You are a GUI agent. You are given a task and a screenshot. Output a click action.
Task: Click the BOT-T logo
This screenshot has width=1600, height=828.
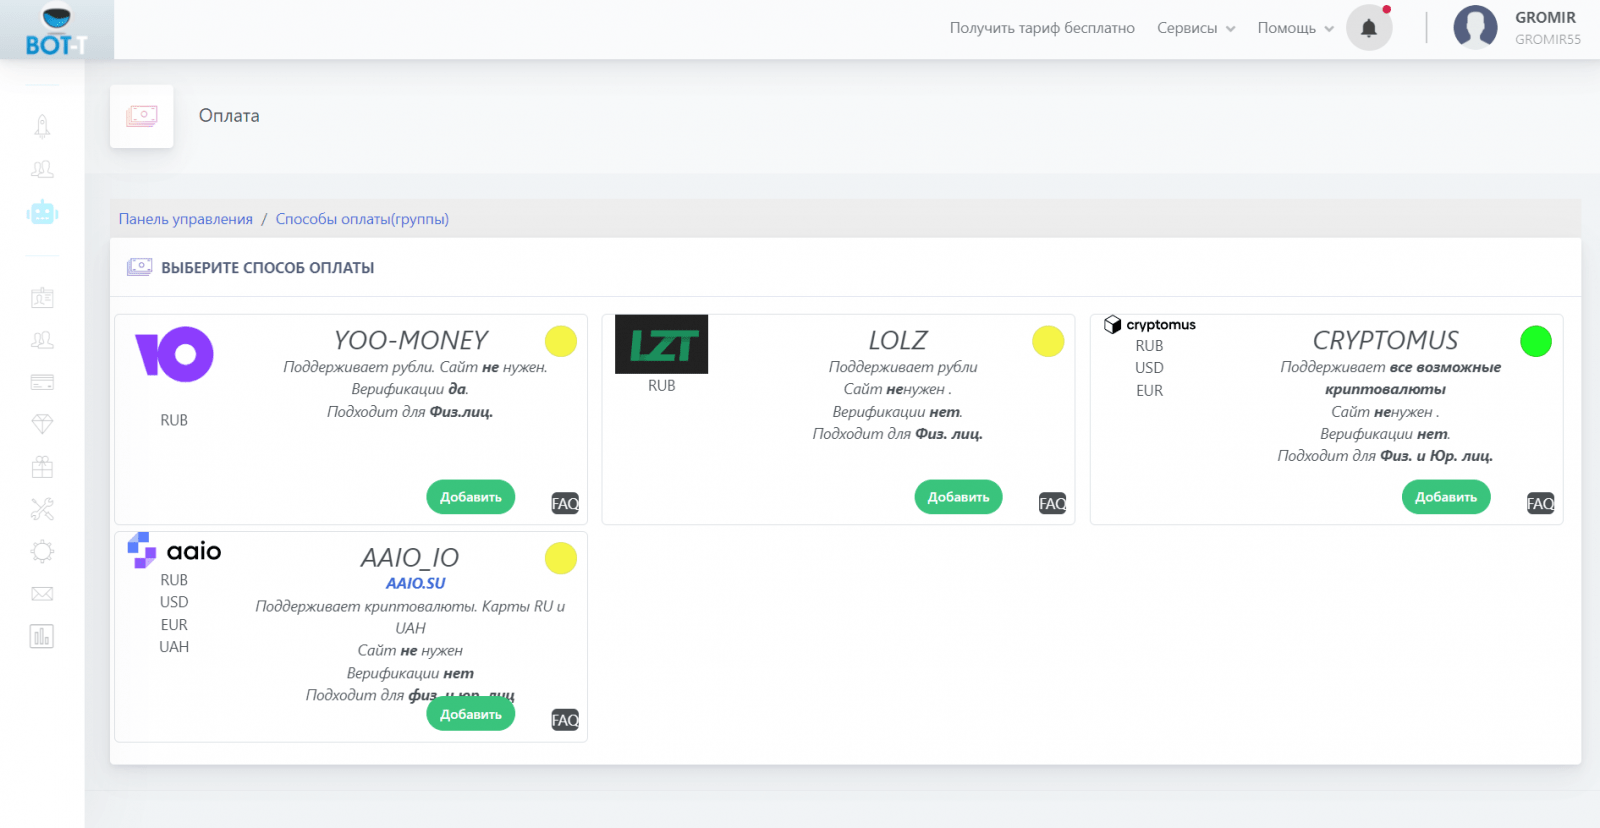(56, 30)
